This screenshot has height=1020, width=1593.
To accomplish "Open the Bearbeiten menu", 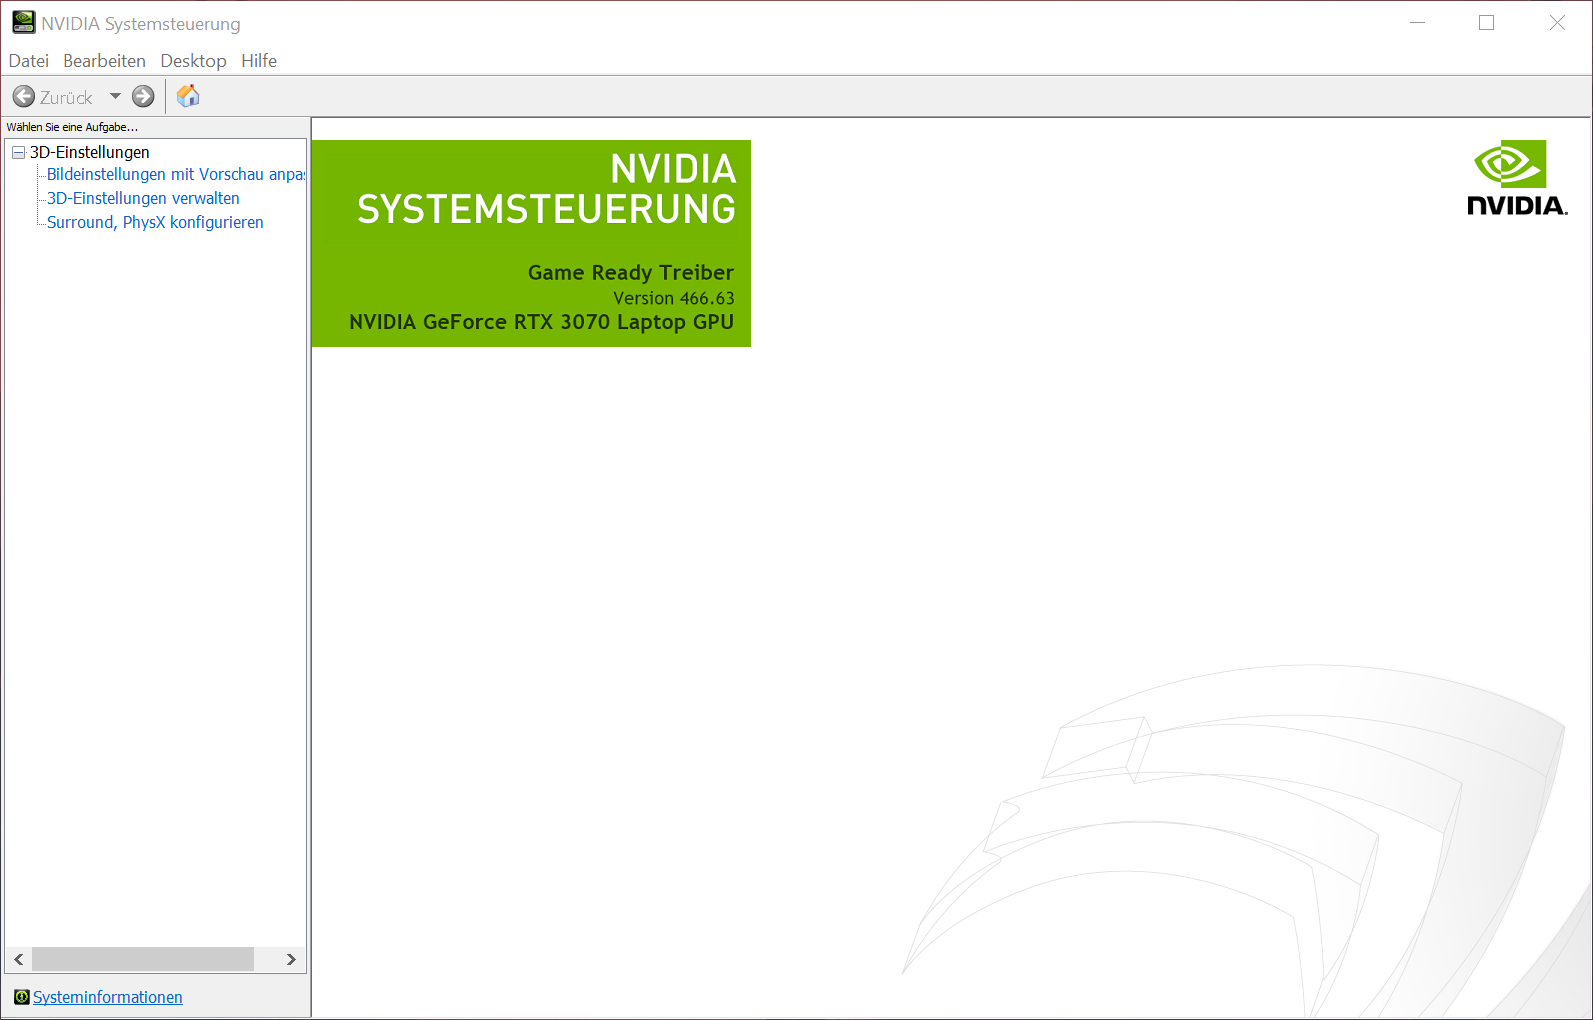I will [x=104, y=61].
